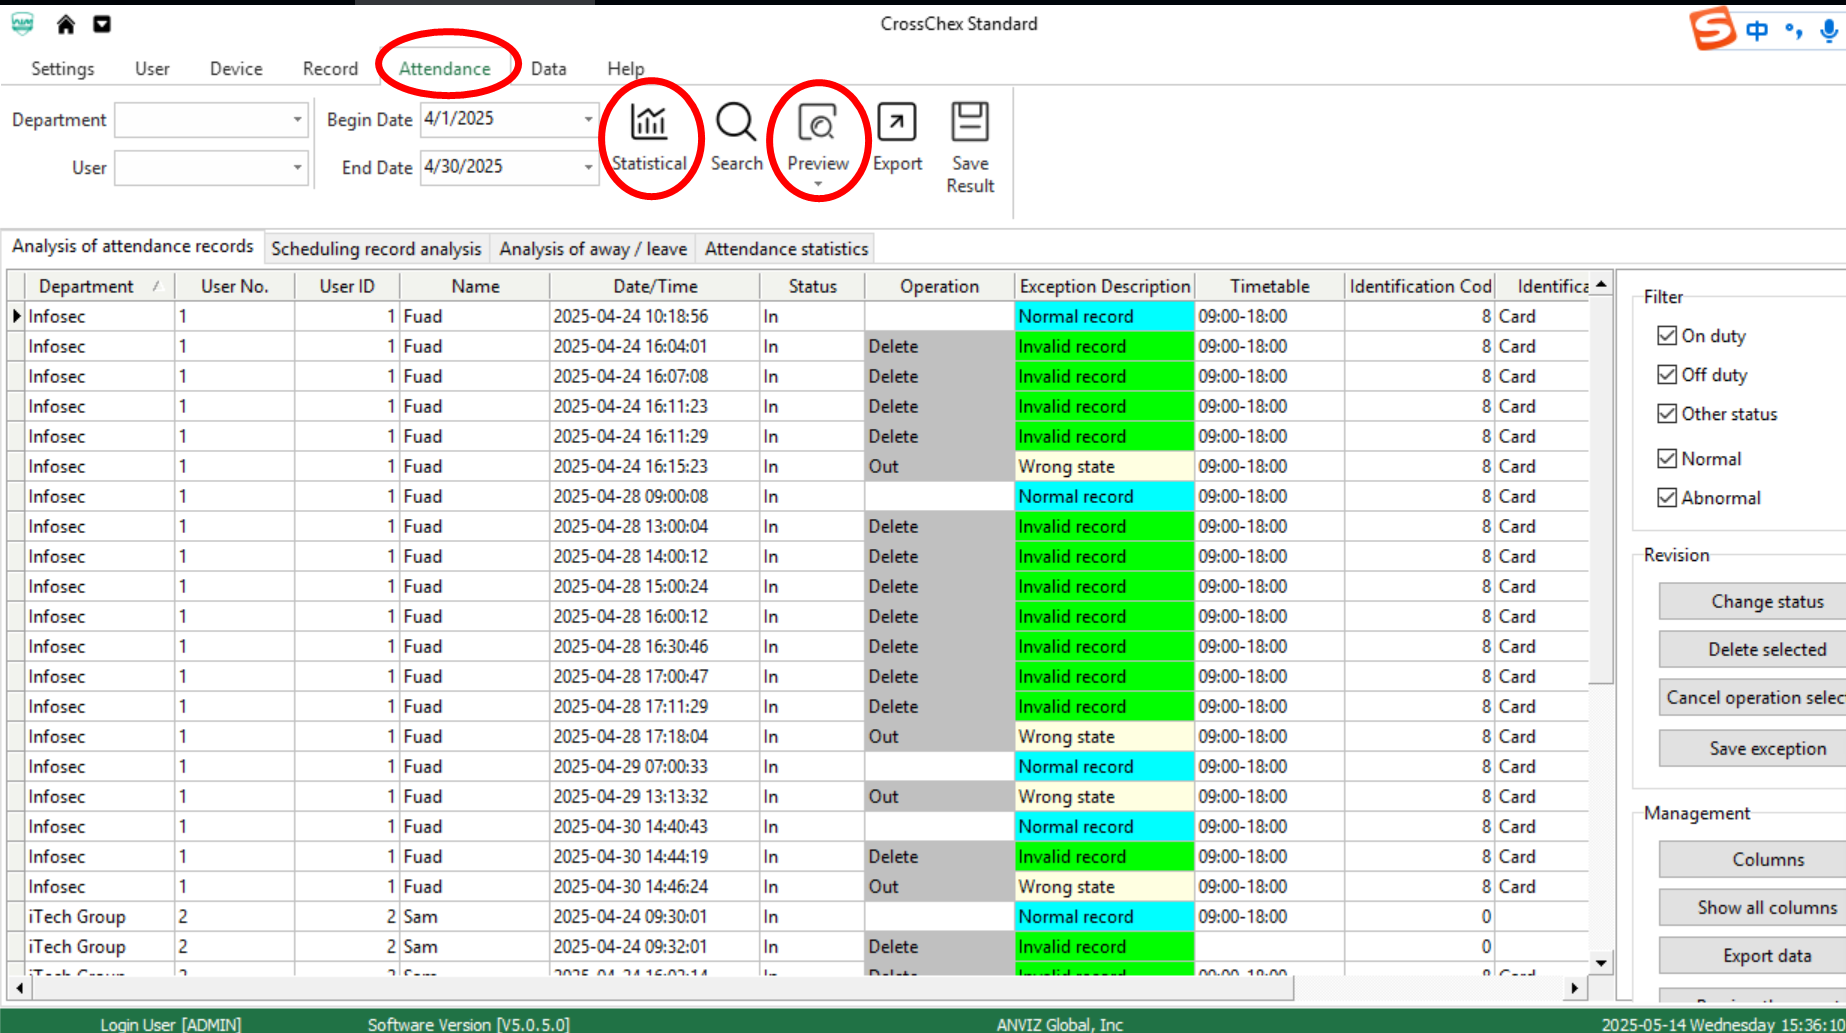Click the horizontal scrollbar left arrow
The height and width of the screenshot is (1033, 1846).
[x=20, y=988]
